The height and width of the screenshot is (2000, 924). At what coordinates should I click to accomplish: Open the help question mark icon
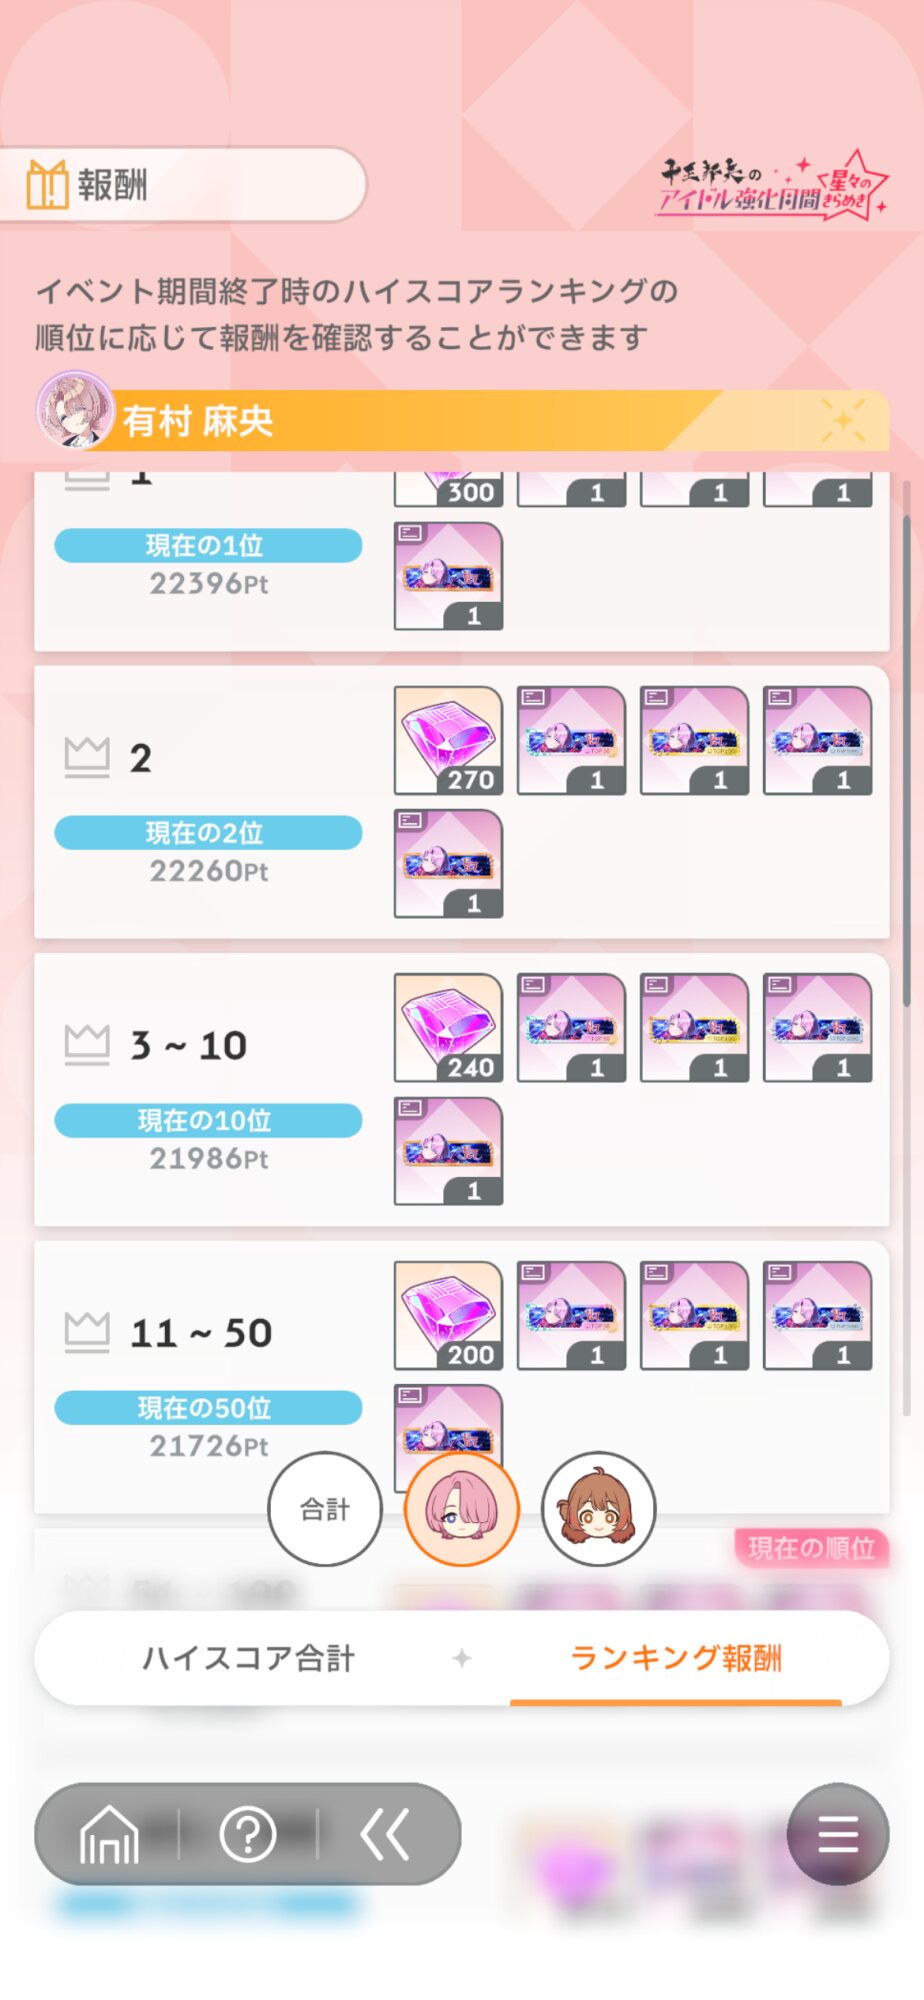[247, 1835]
